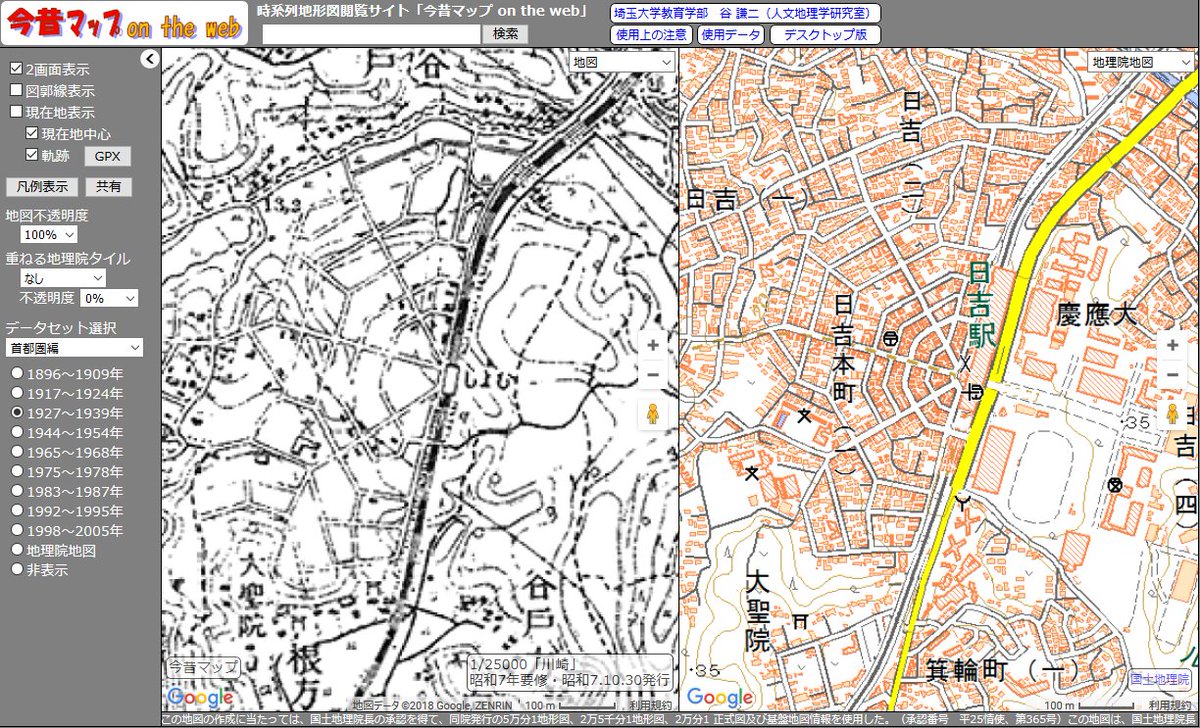Click 利用規約 link on right map
Screen dimensions: 1200x728
pyautogui.click(x=1172, y=705)
